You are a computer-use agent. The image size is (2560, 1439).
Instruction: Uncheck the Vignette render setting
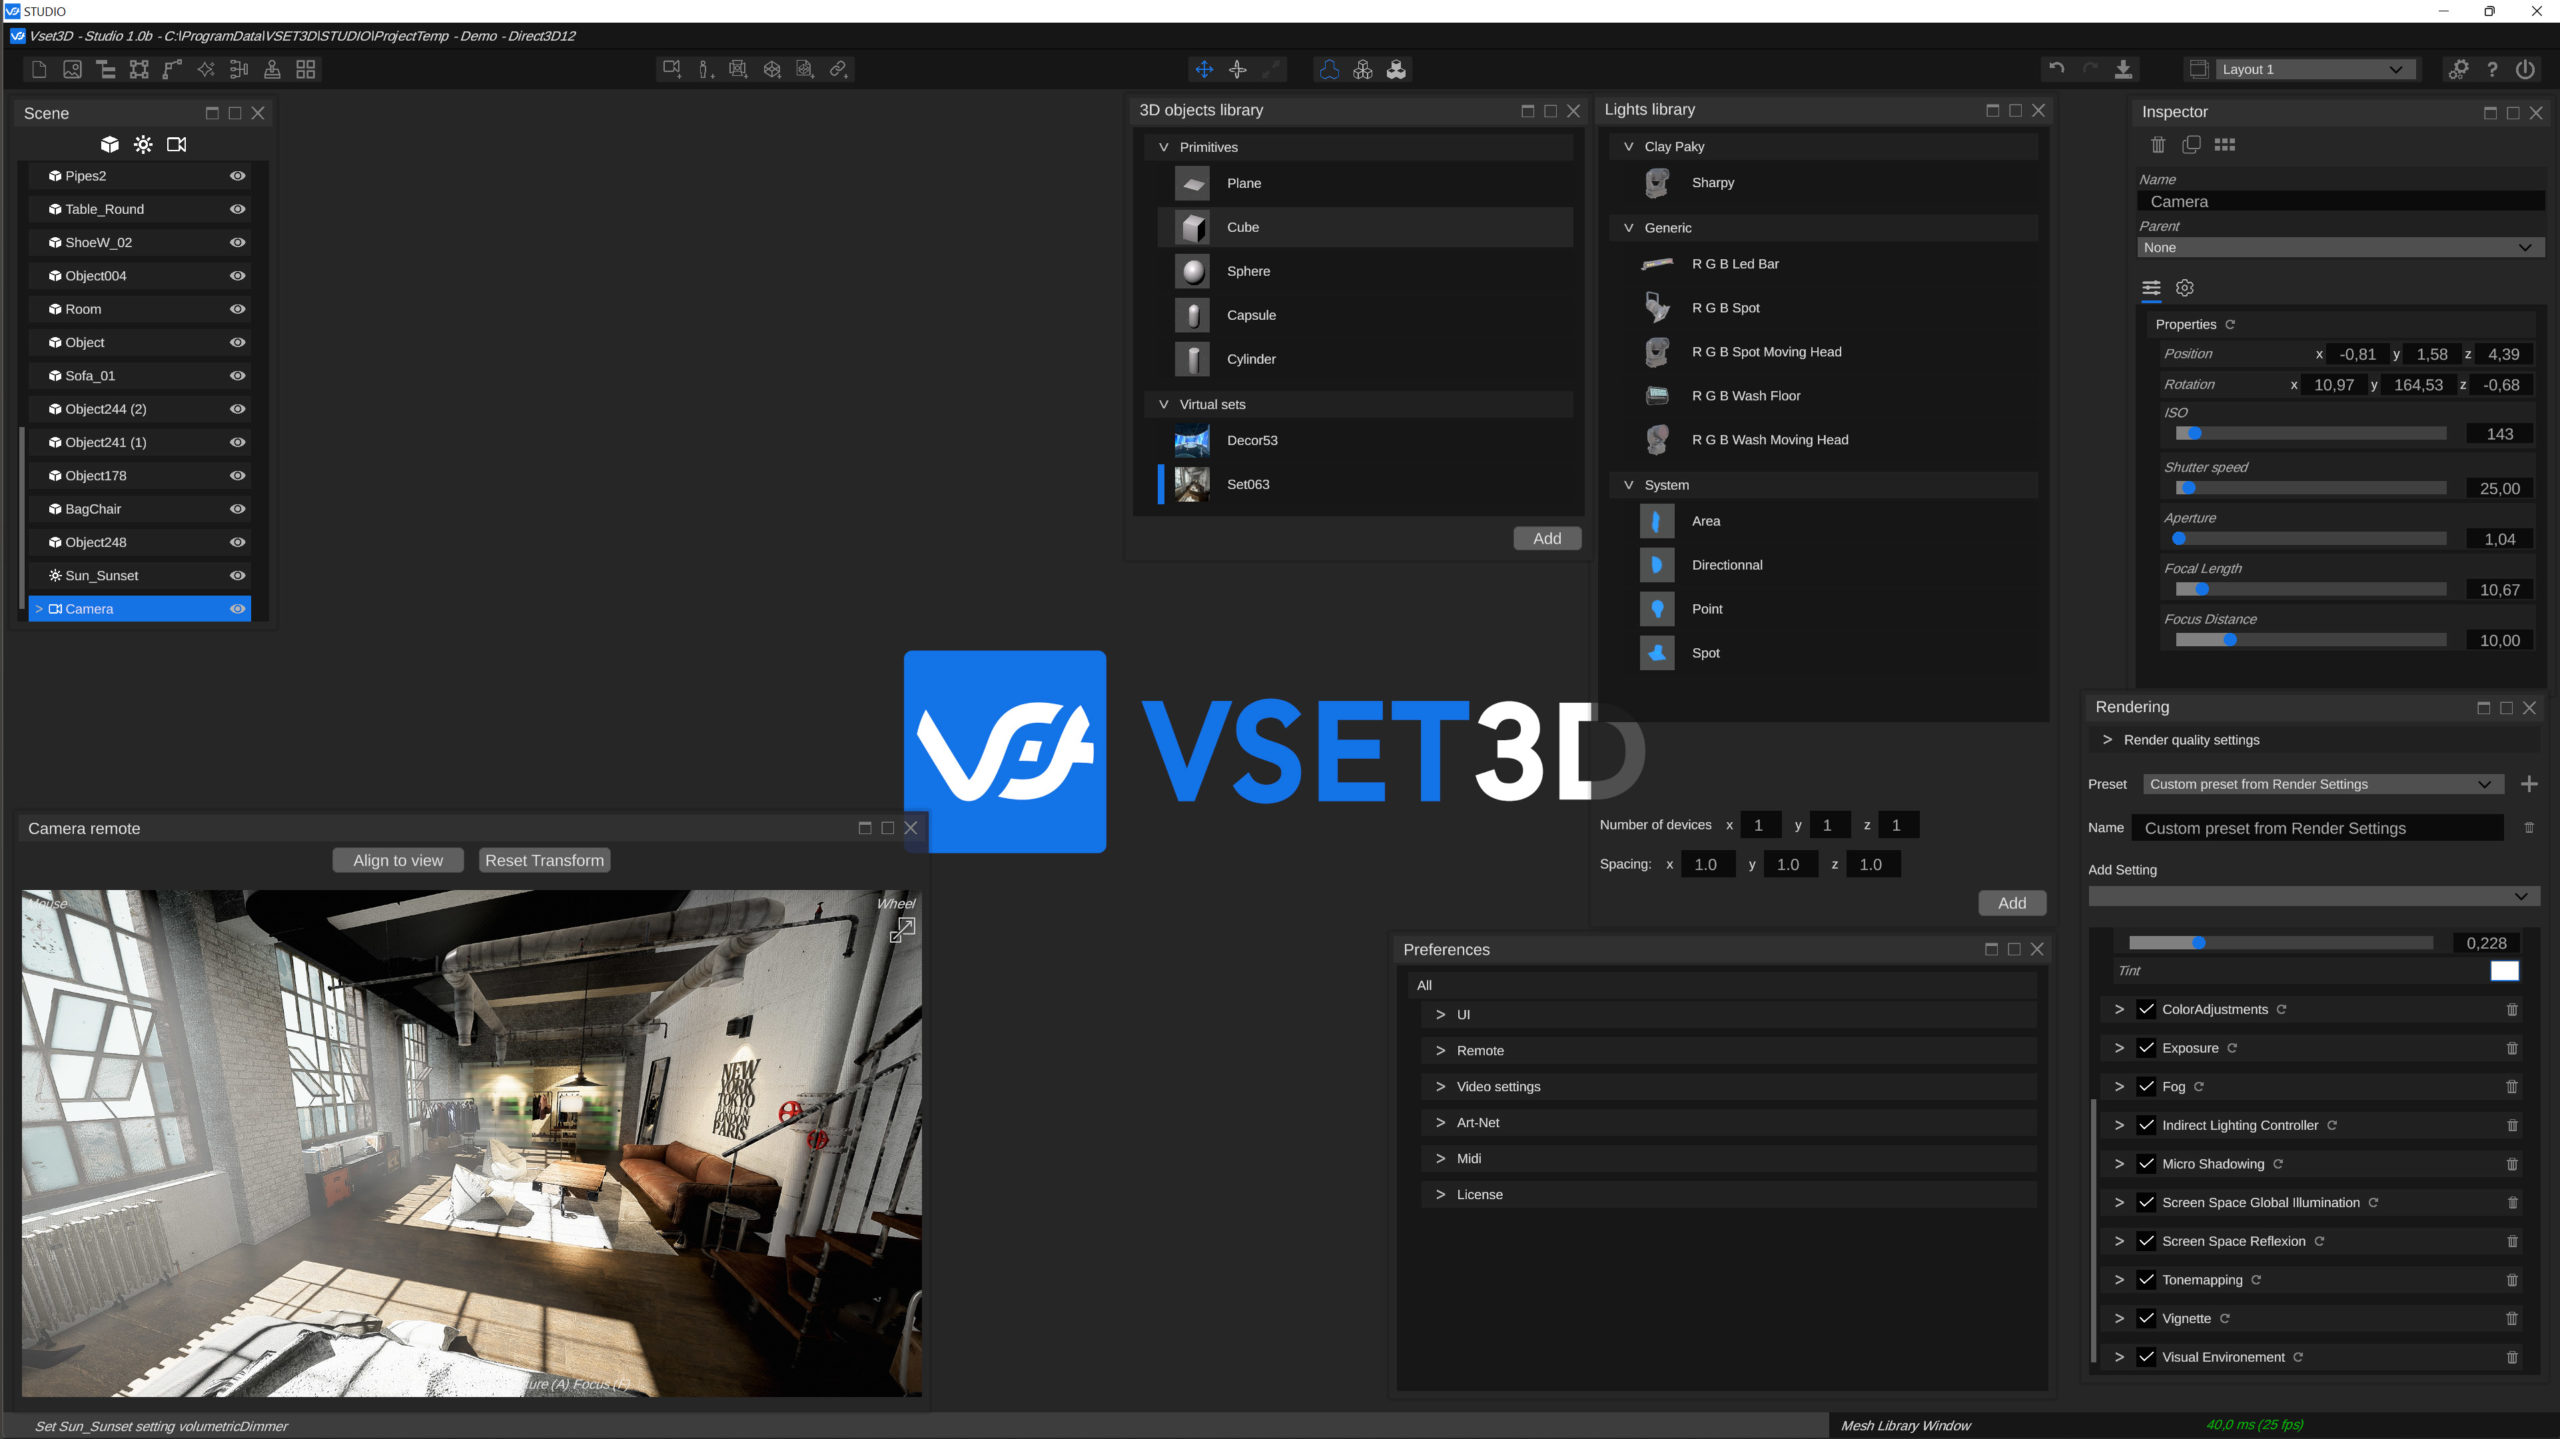click(x=2146, y=1318)
